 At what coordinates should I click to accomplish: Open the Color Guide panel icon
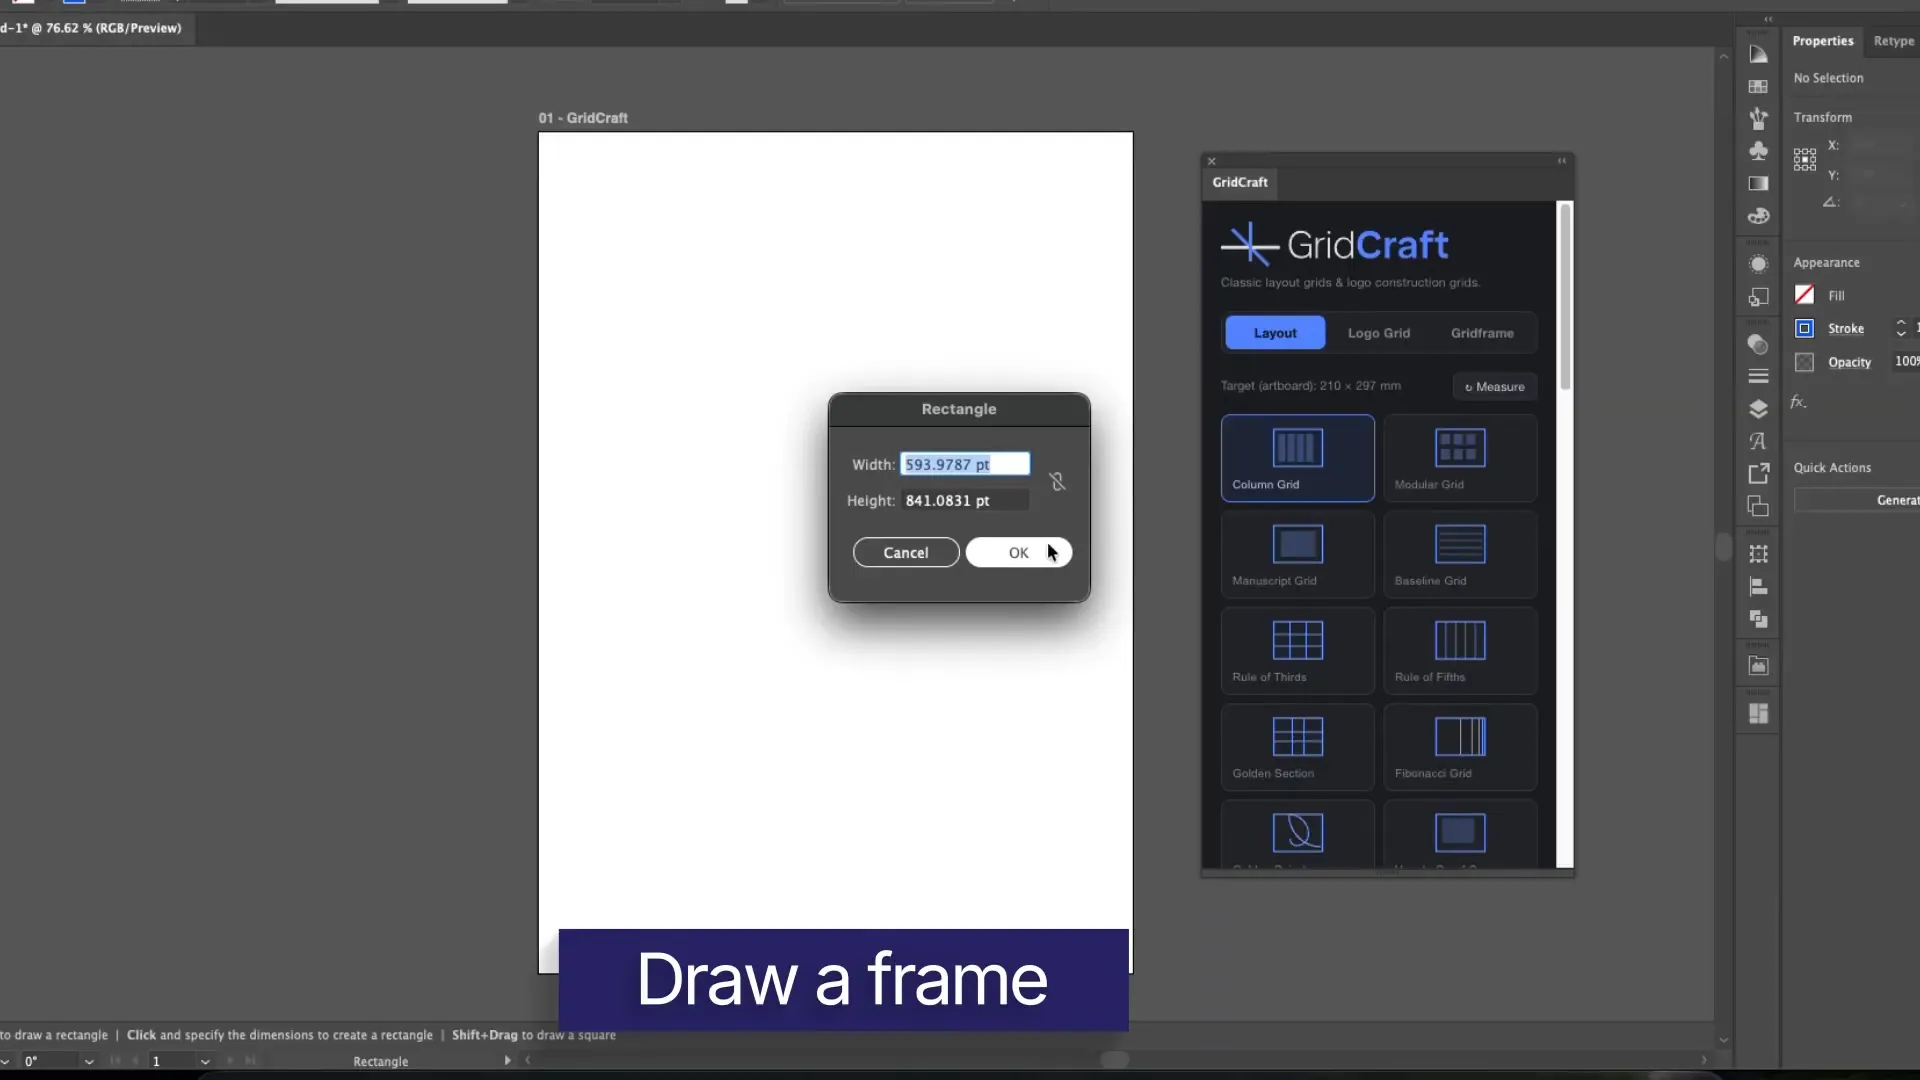1758,54
